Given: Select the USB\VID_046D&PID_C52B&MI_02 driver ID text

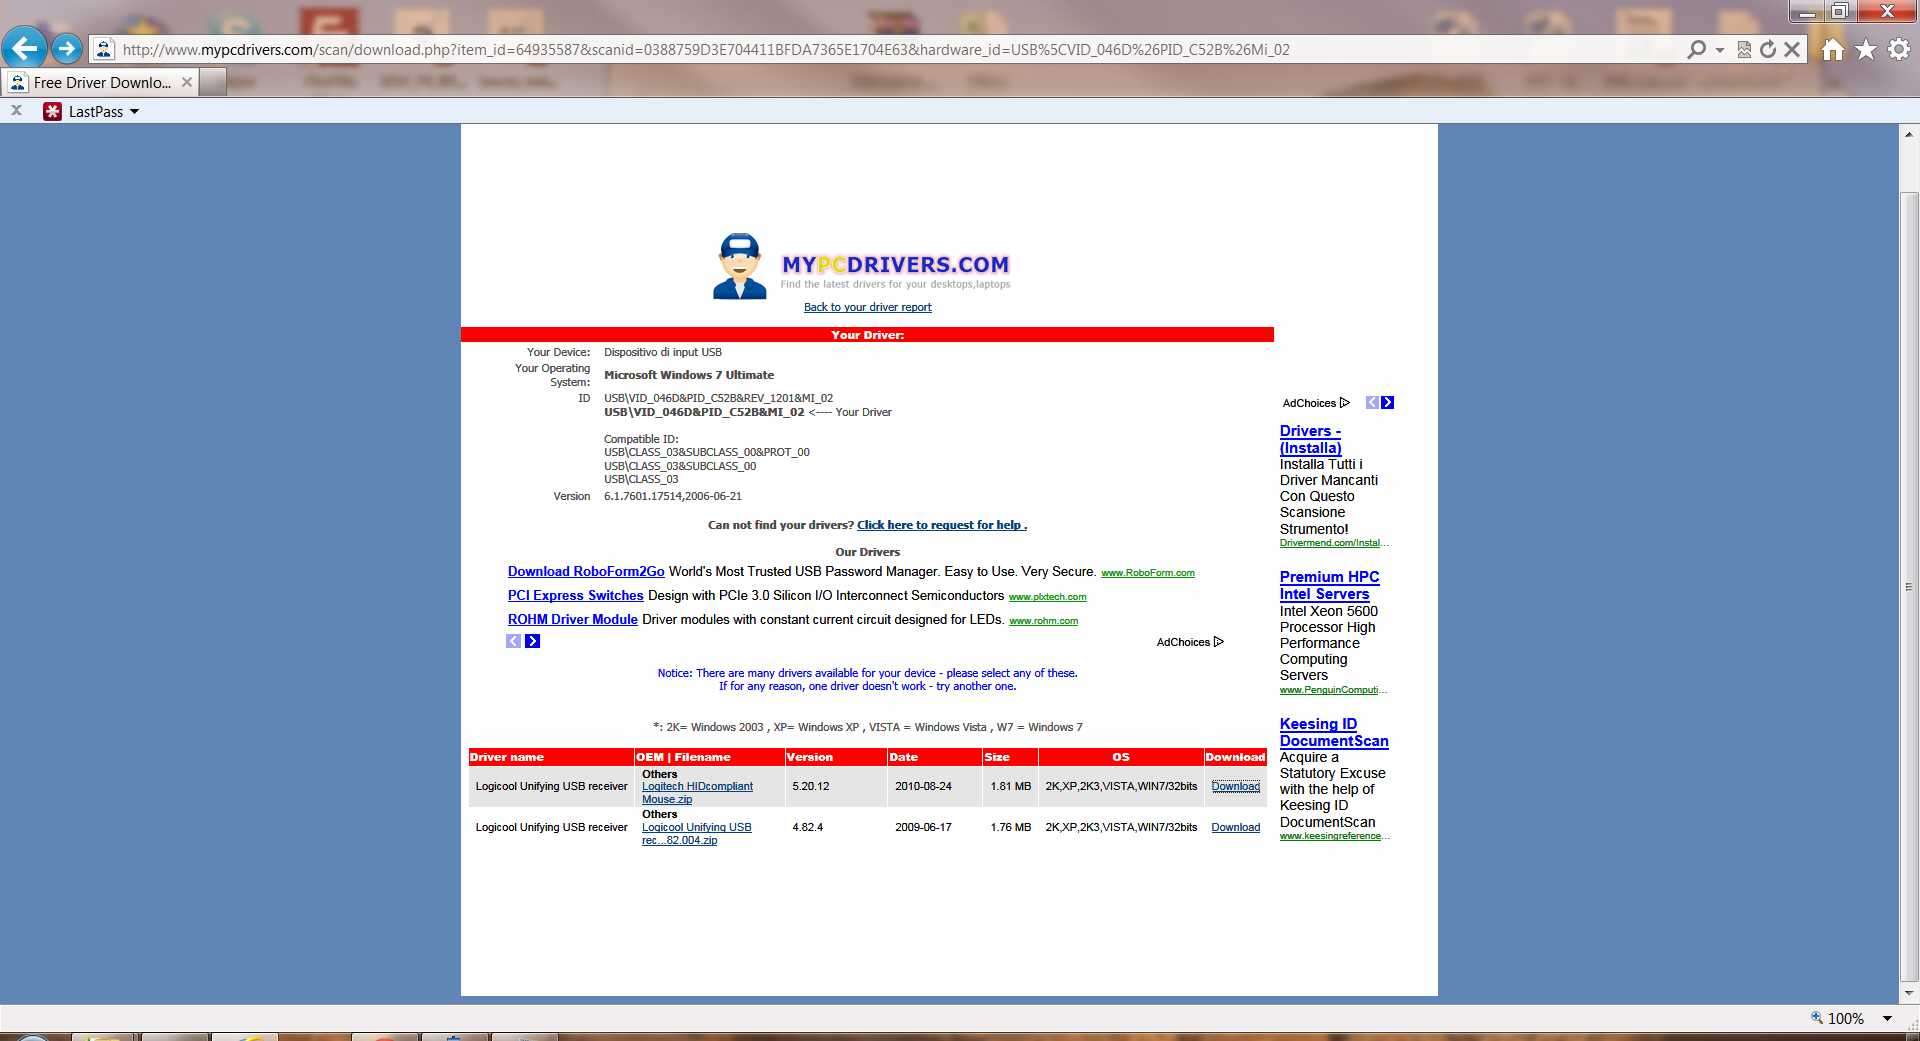Looking at the screenshot, I should click(x=704, y=412).
